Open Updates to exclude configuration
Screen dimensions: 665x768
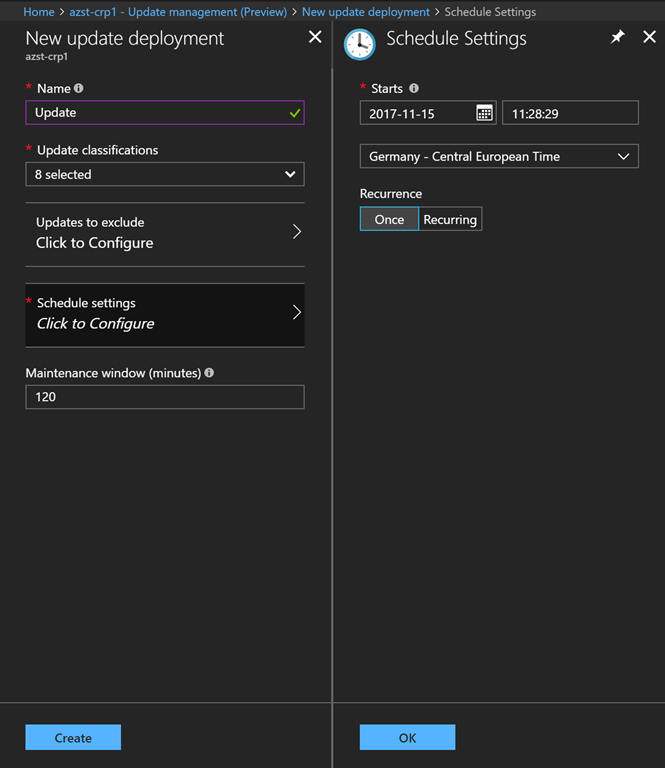pos(165,233)
